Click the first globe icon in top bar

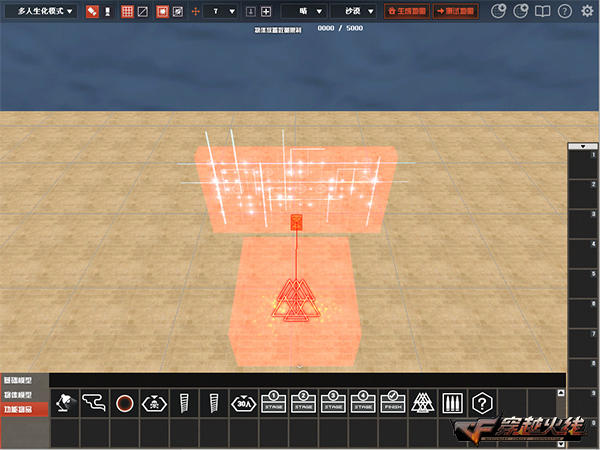(498, 11)
